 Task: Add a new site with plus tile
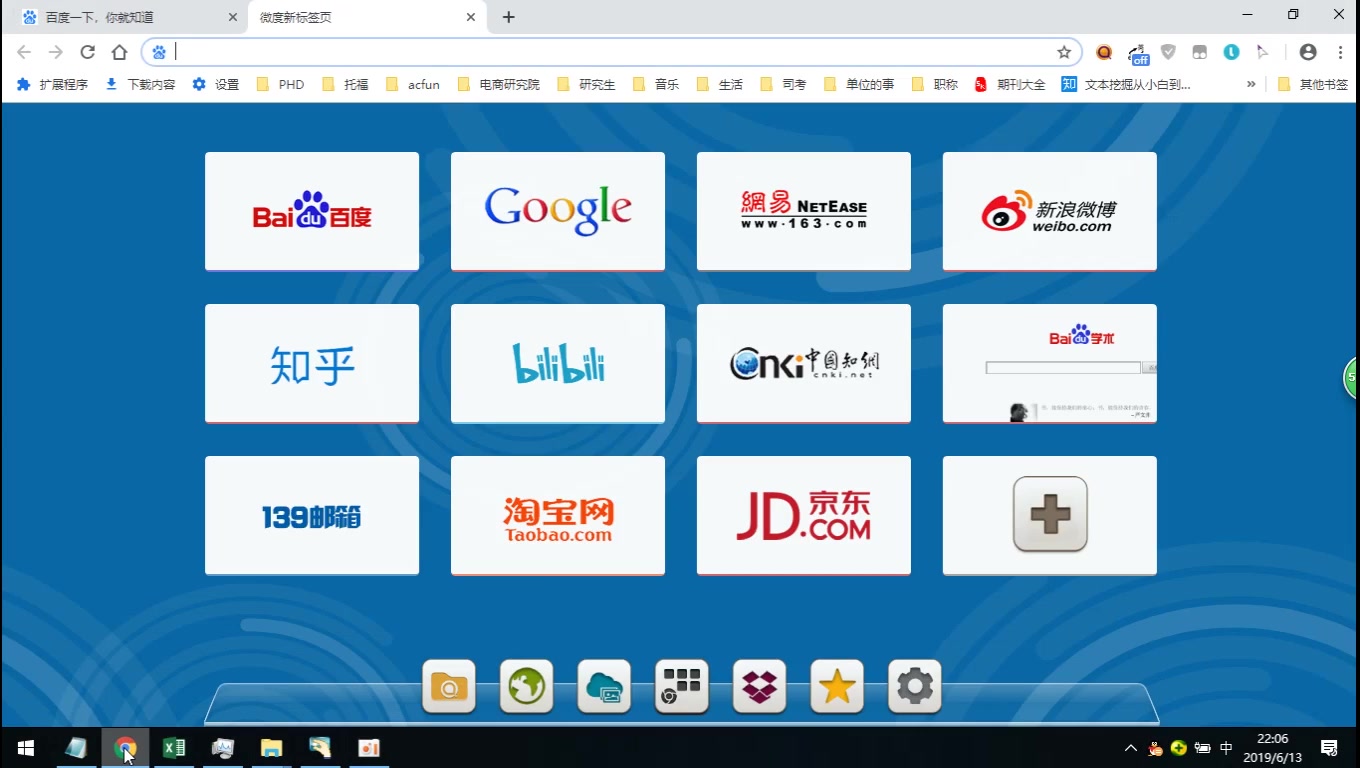[x=1050, y=515]
